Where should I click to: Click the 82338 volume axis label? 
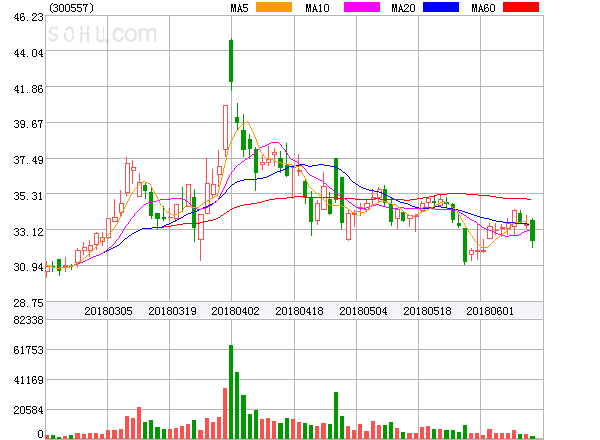coord(29,320)
